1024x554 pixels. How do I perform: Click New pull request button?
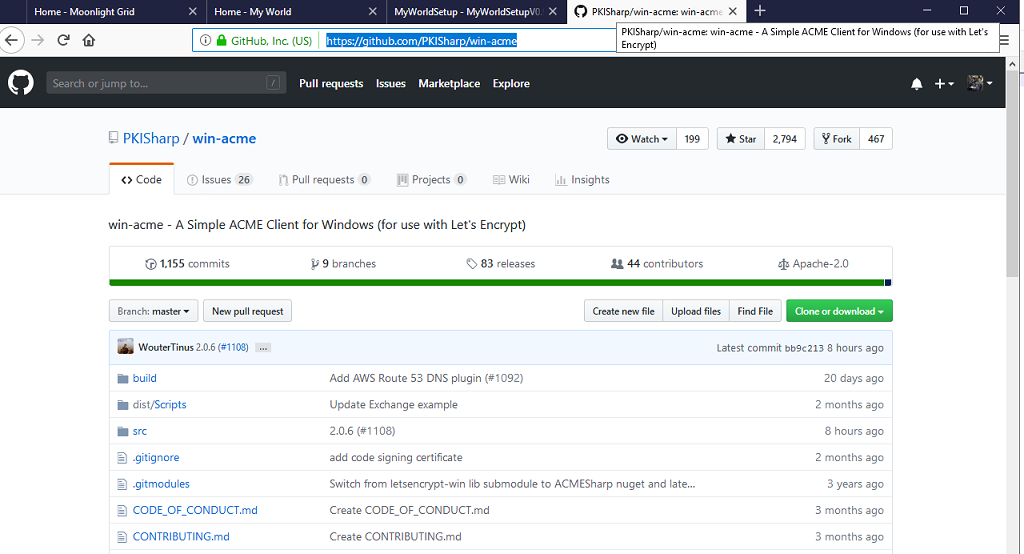248,311
